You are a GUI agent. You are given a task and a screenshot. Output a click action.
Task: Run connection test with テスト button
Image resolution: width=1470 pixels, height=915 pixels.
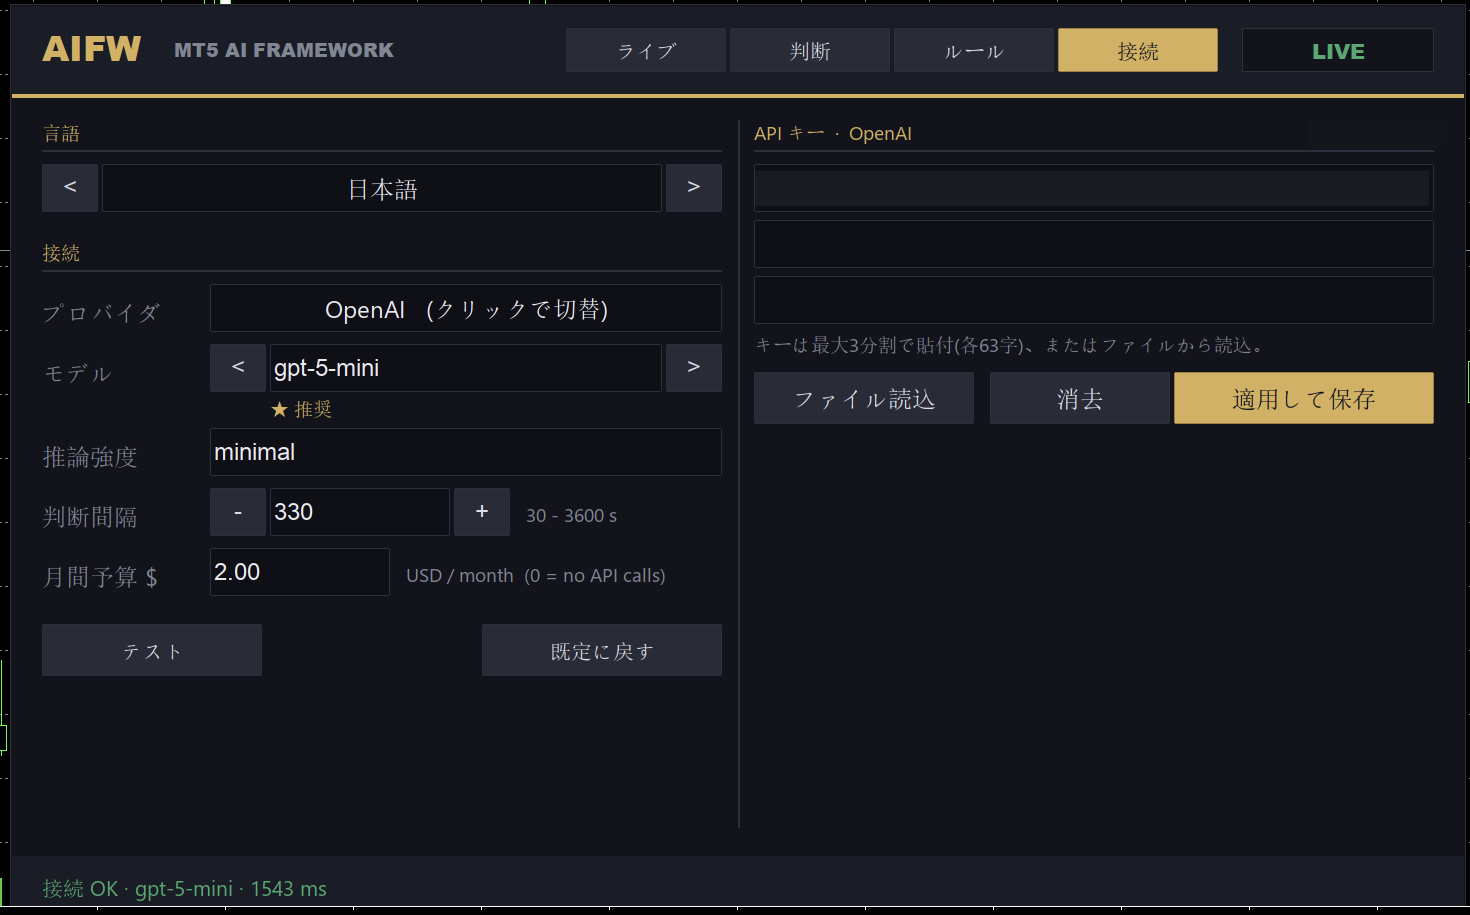152,650
